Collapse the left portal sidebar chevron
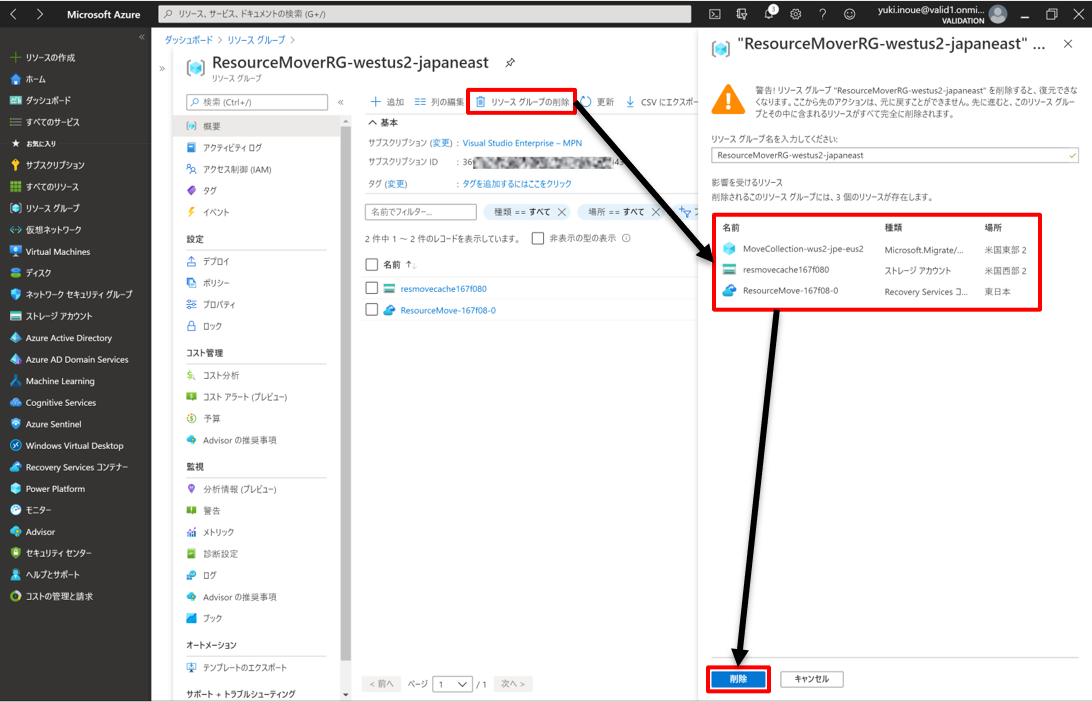The image size is (1092, 702). coord(141,37)
